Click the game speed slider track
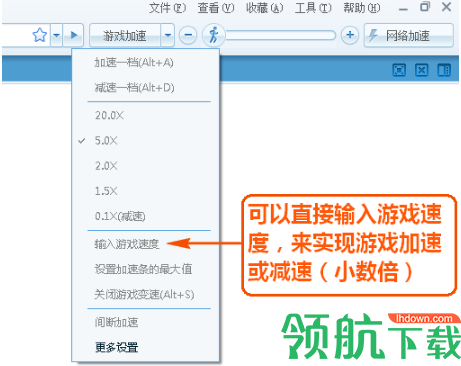This screenshot has height=366, width=461. pos(281,35)
